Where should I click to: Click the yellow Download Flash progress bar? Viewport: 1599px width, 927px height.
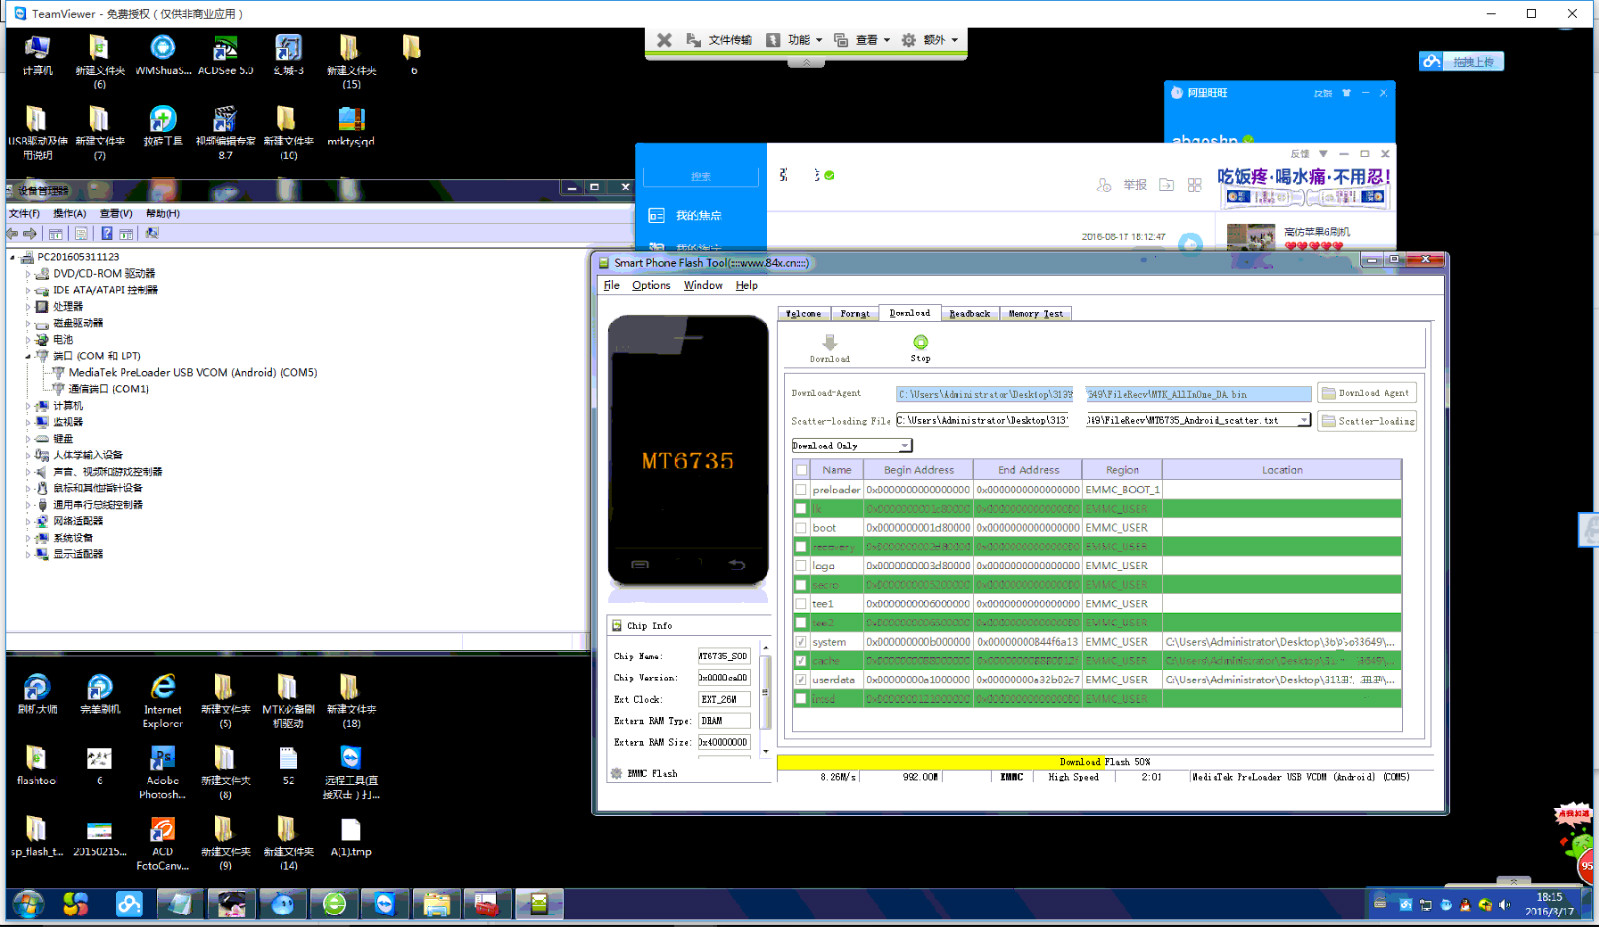[x=1105, y=762]
